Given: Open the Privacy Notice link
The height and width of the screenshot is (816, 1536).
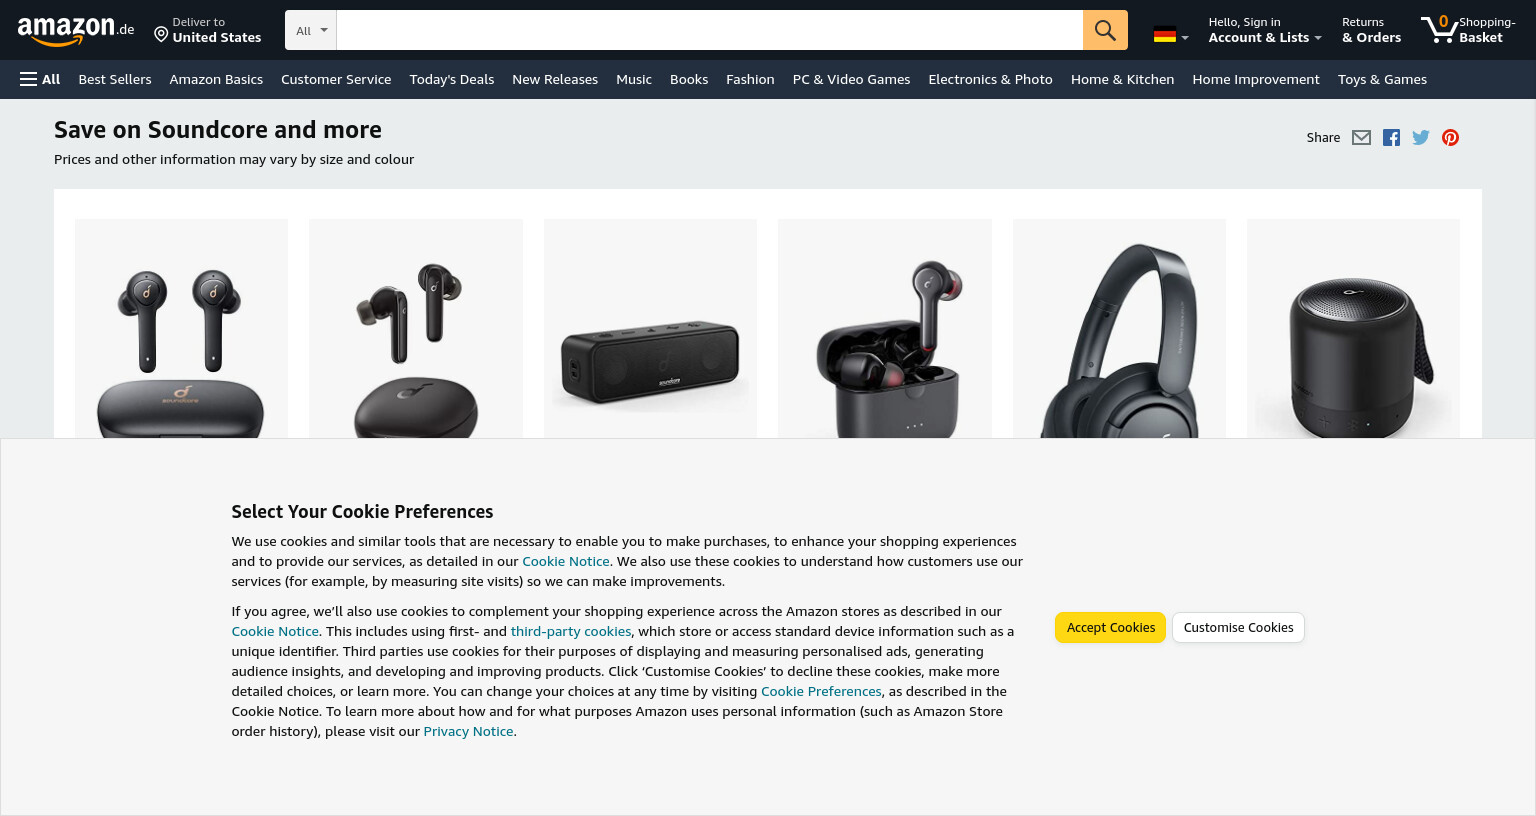Looking at the screenshot, I should 468,732.
